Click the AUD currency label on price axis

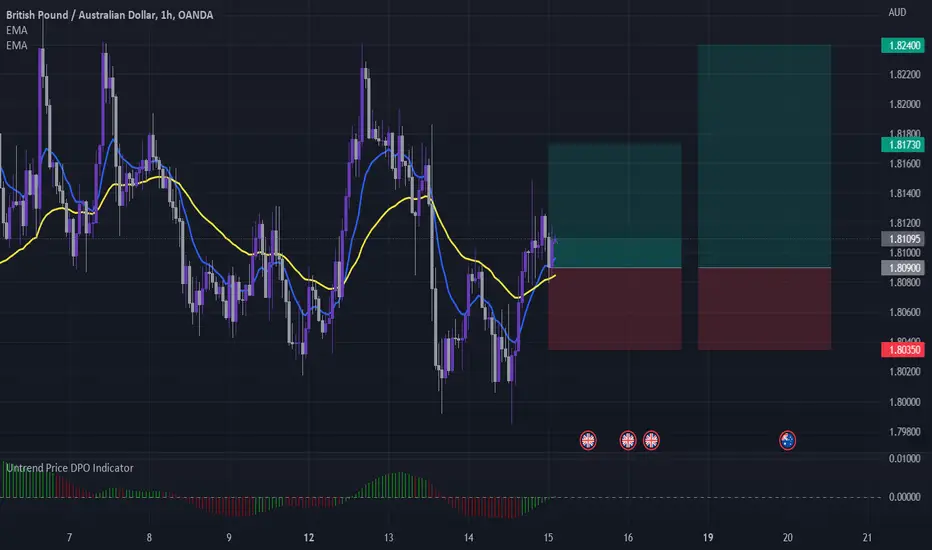[x=897, y=12]
